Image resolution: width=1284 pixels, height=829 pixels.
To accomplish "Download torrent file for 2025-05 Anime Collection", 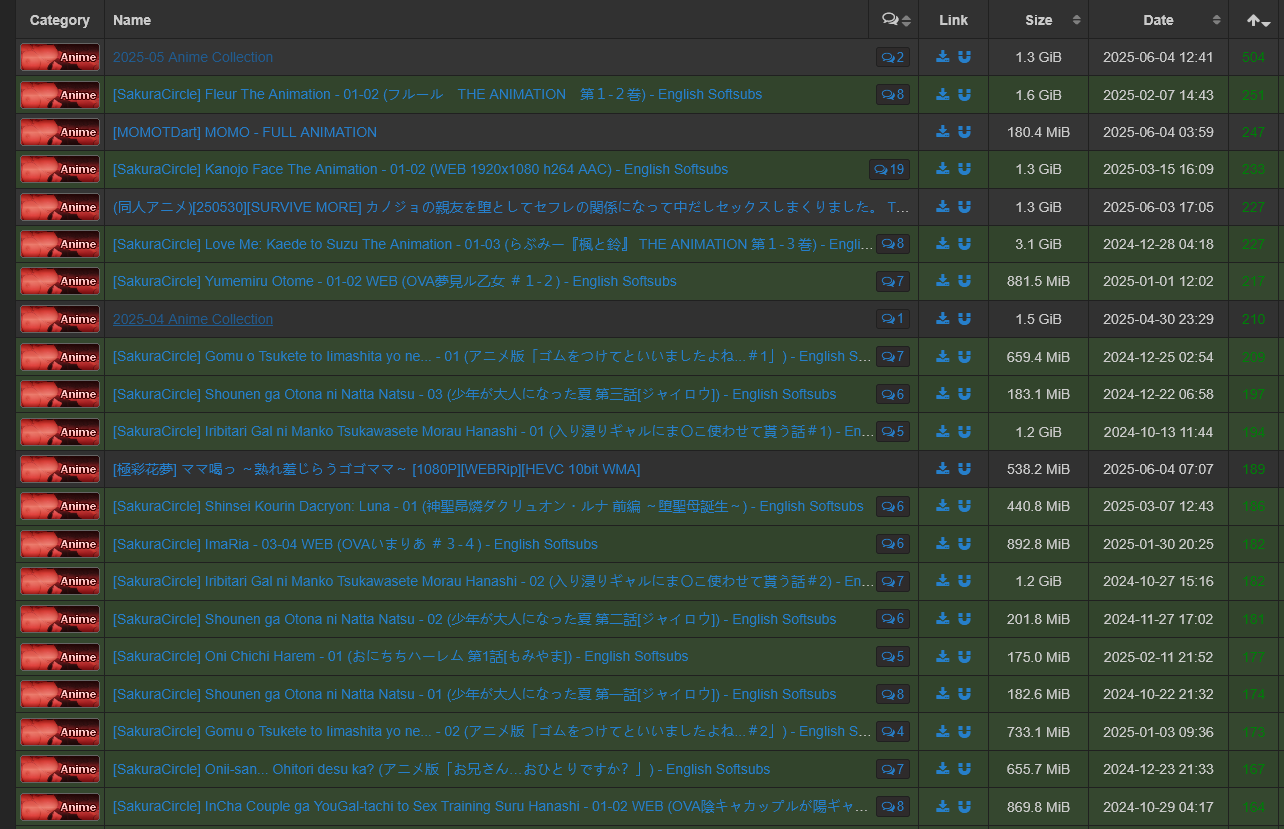I will (x=942, y=57).
